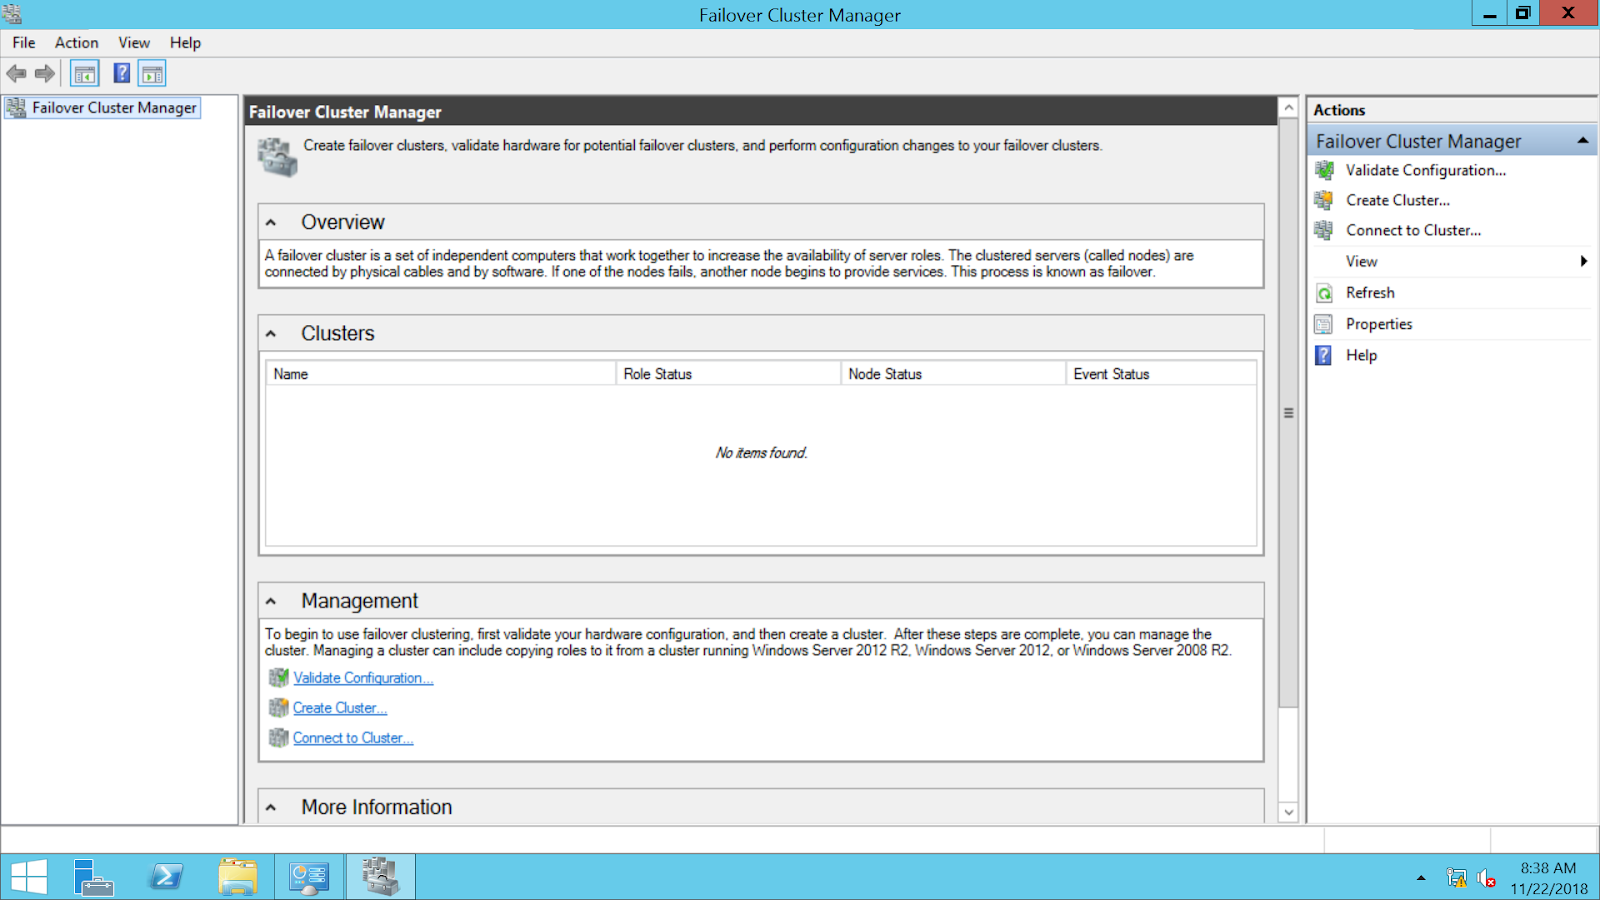This screenshot has height=900, width=1600.
Task: Click the application icon in the title bar
Action: click(12, 14)
